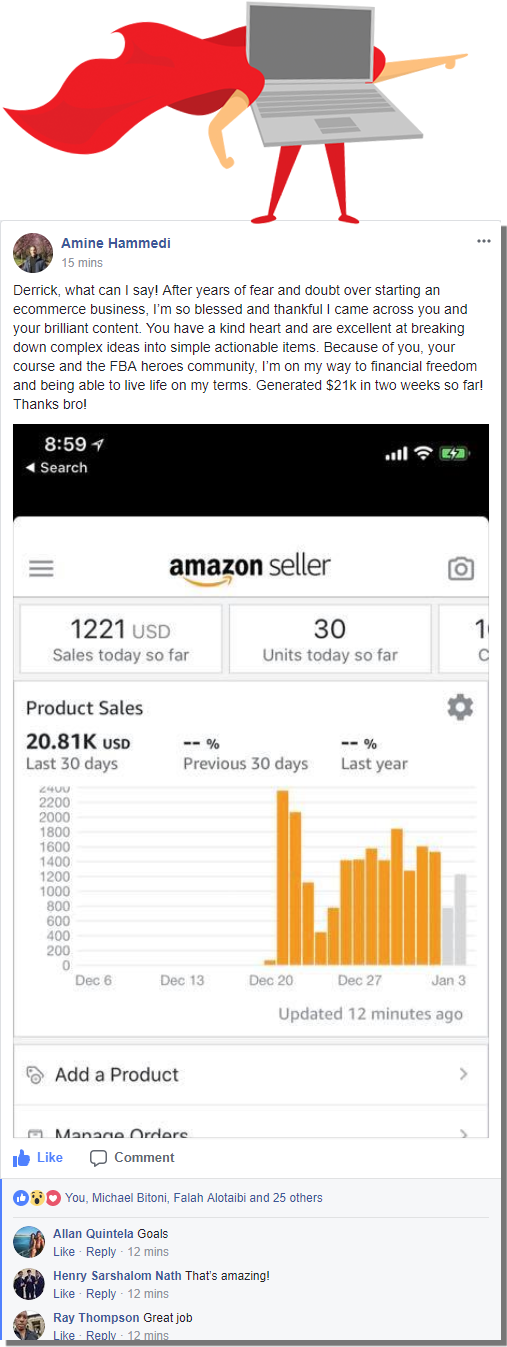Open the hamburger menu in Amazon Seller

[x=41, y=569]
